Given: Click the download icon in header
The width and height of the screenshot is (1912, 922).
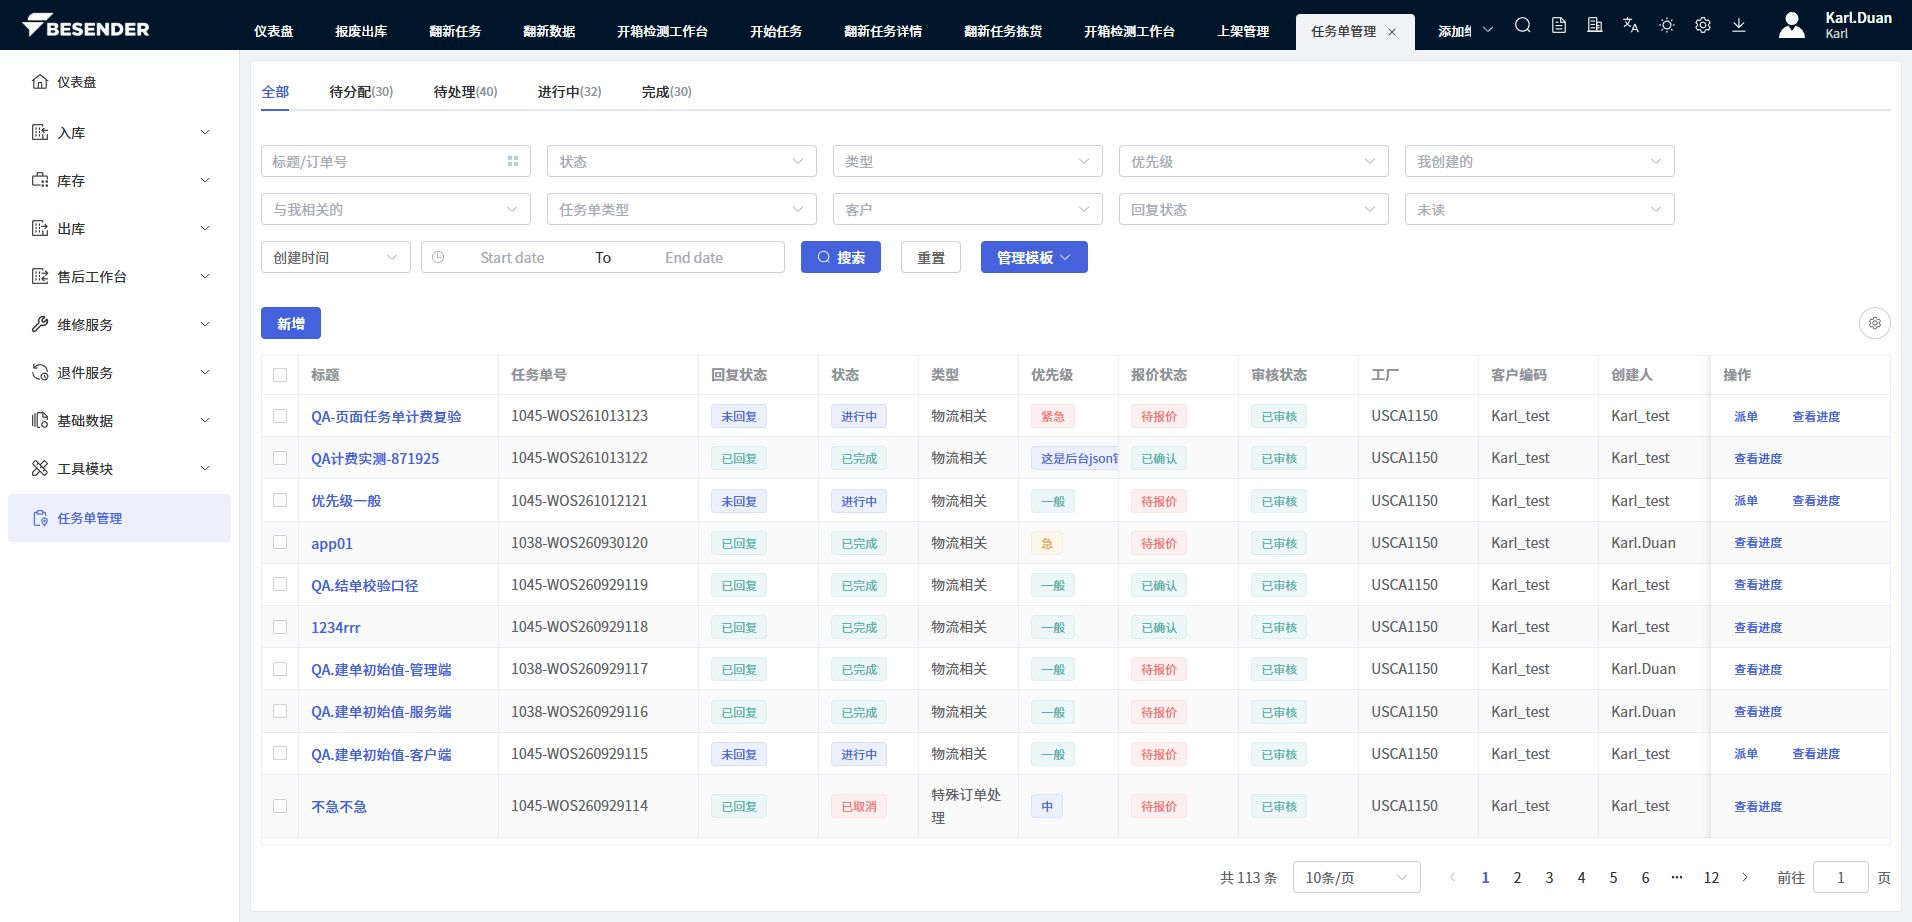Looking at the screenshot, I should [1738, 26].
